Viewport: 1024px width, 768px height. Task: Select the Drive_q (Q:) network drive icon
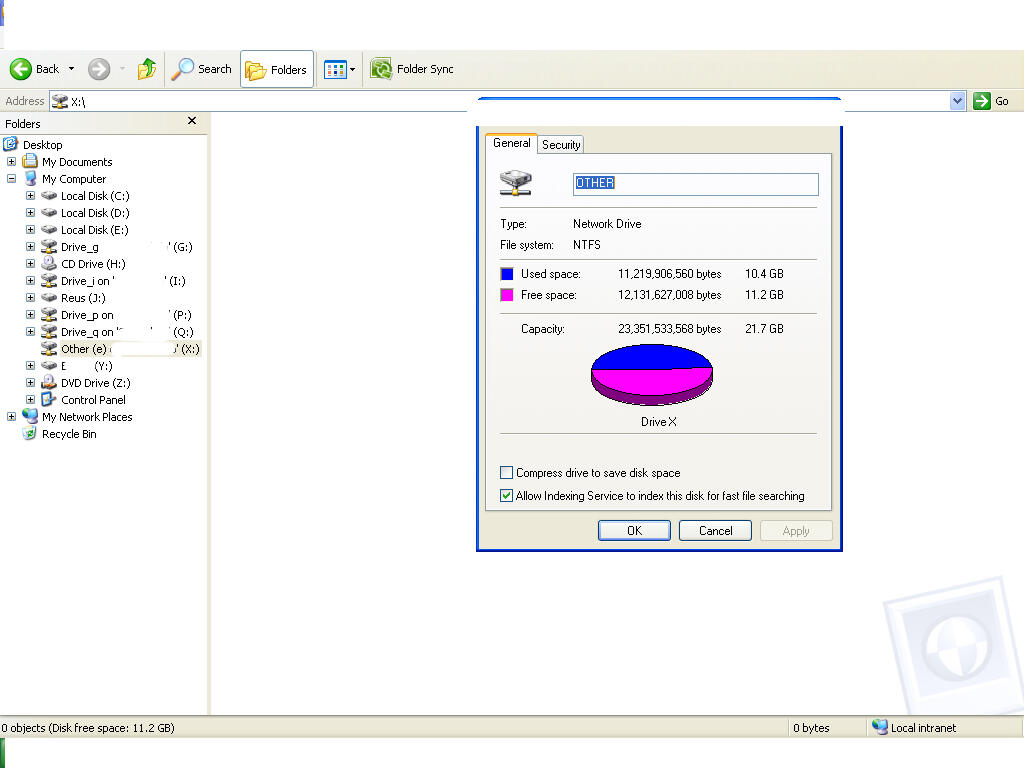click(49, 331)
